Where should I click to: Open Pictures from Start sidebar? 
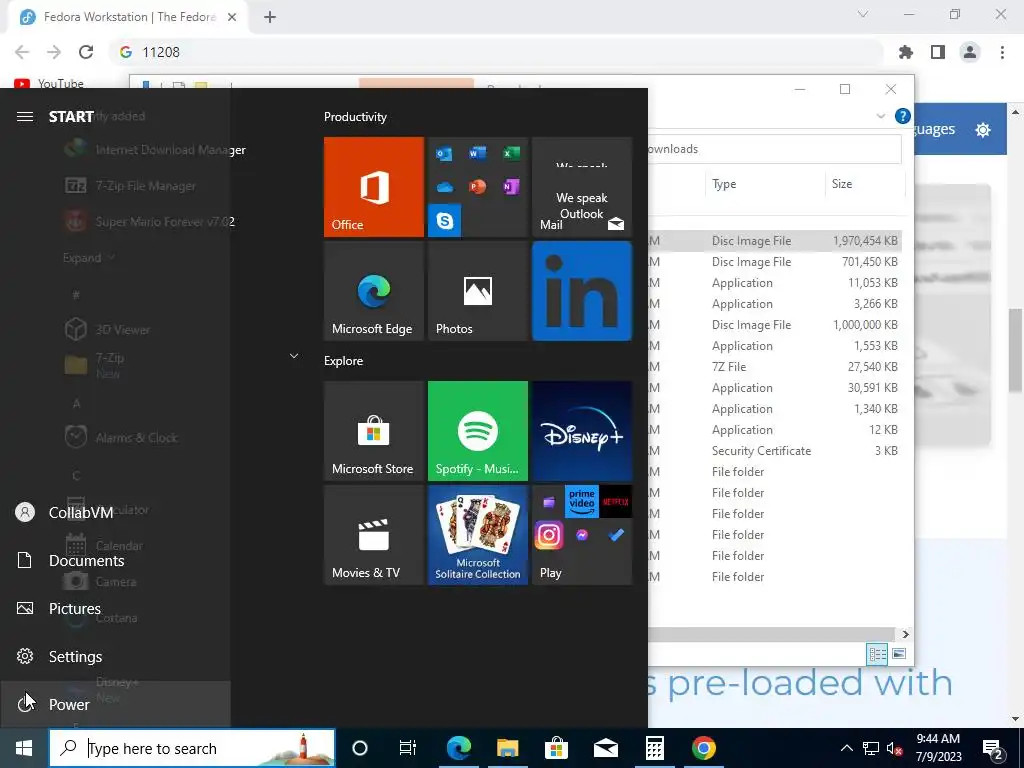[x=115, y=609]
